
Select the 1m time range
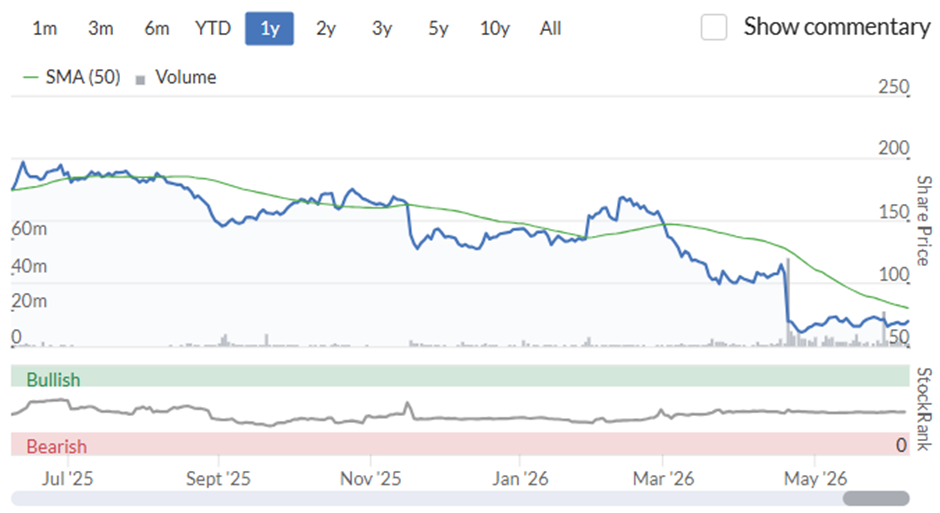coord(45,28)
